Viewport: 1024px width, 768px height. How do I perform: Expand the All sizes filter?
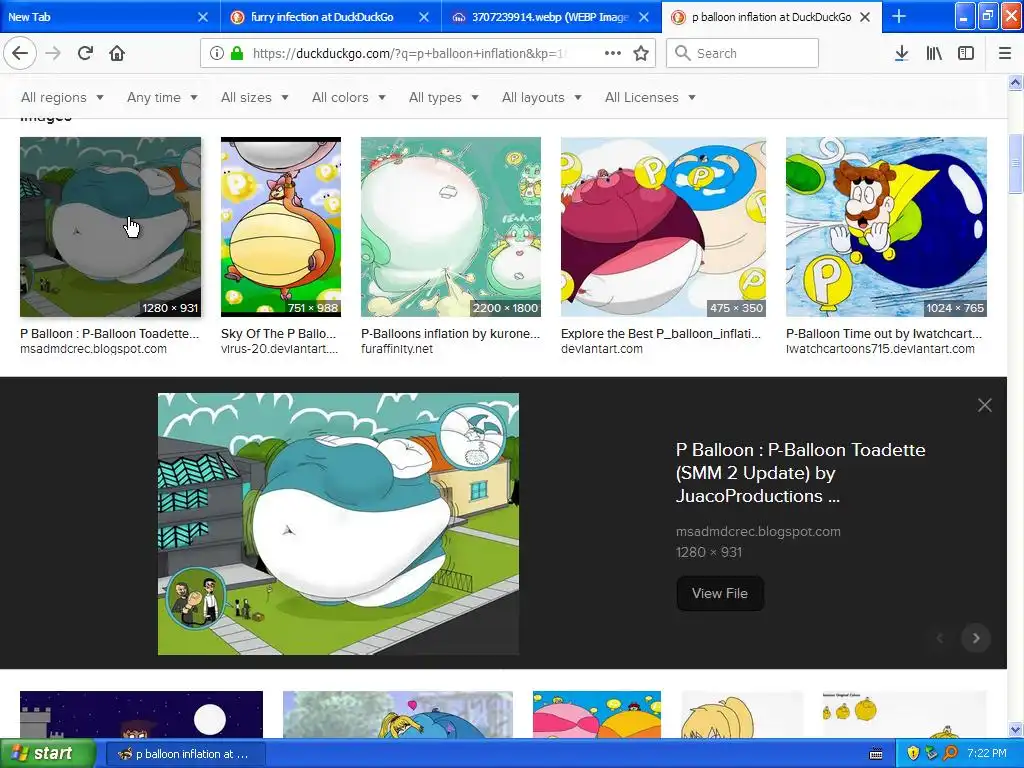(x=255, y=97)
